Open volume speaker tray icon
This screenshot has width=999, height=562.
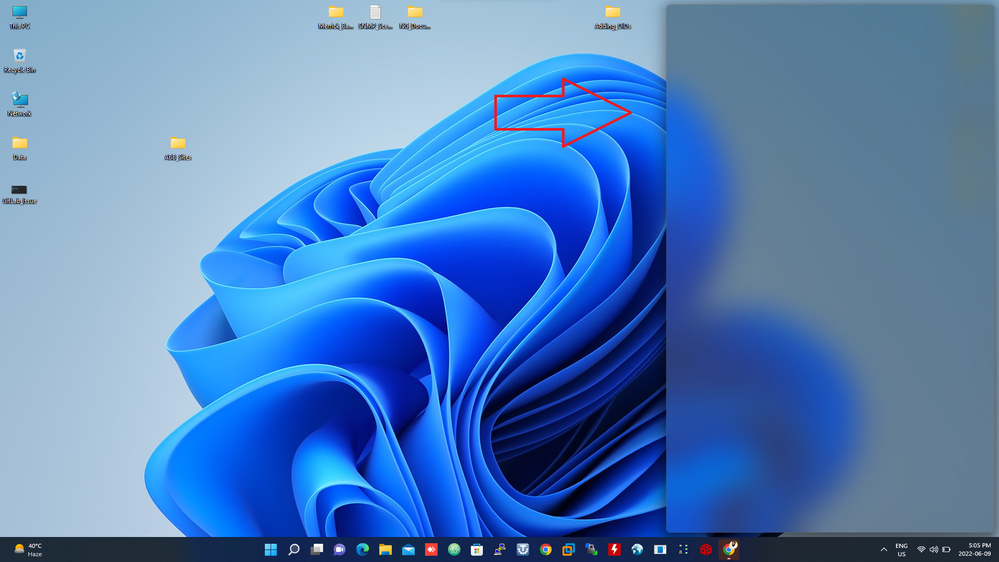tap(933, 549)
